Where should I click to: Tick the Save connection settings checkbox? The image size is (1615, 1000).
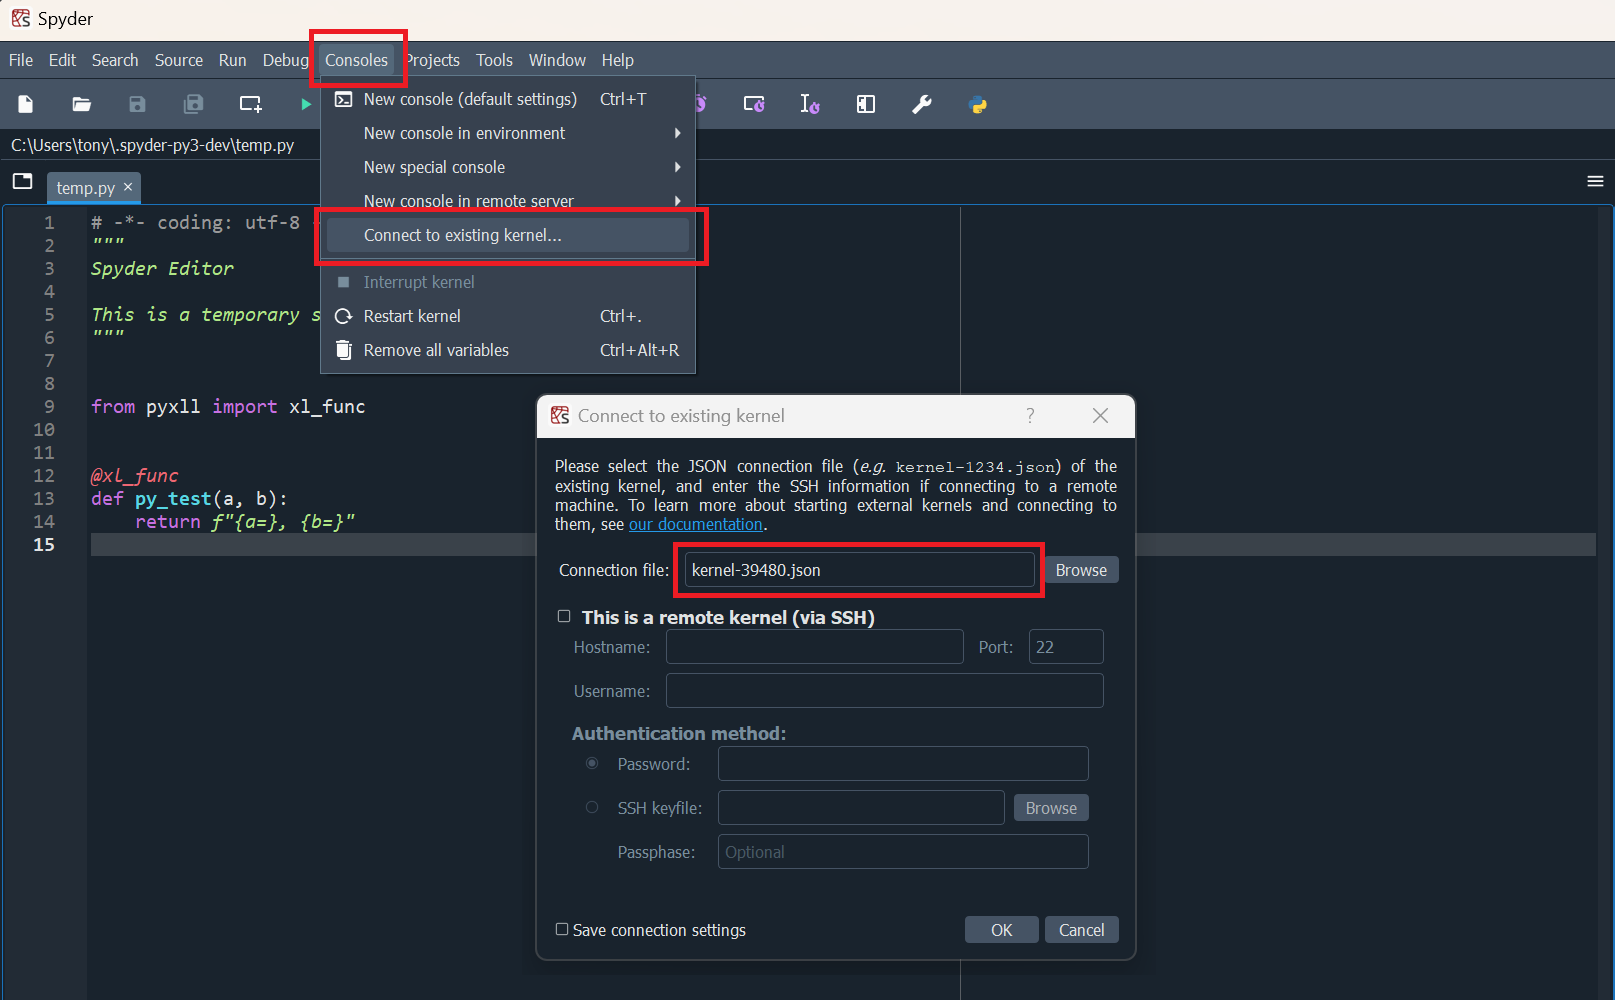562,929
